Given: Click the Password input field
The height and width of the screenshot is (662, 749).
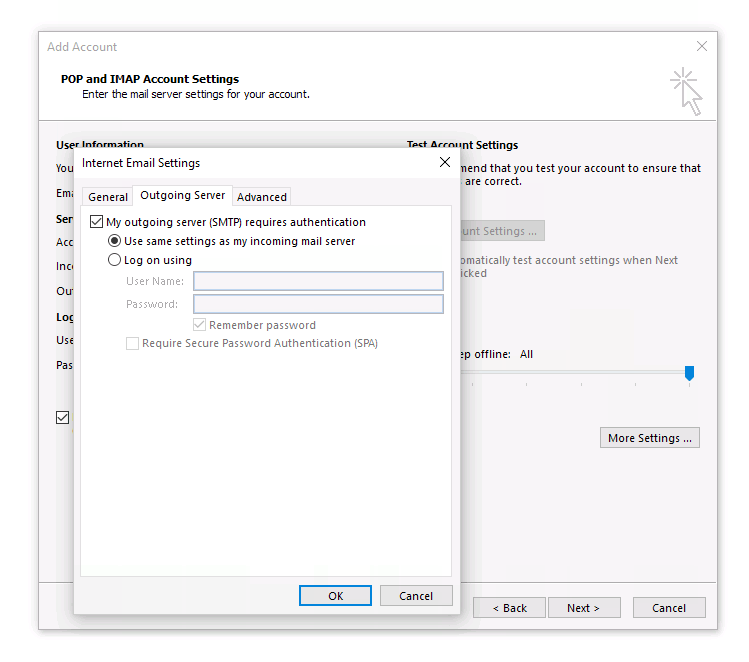Looking at the screenshot, I should pyautogui.click(x=317, y=304).
